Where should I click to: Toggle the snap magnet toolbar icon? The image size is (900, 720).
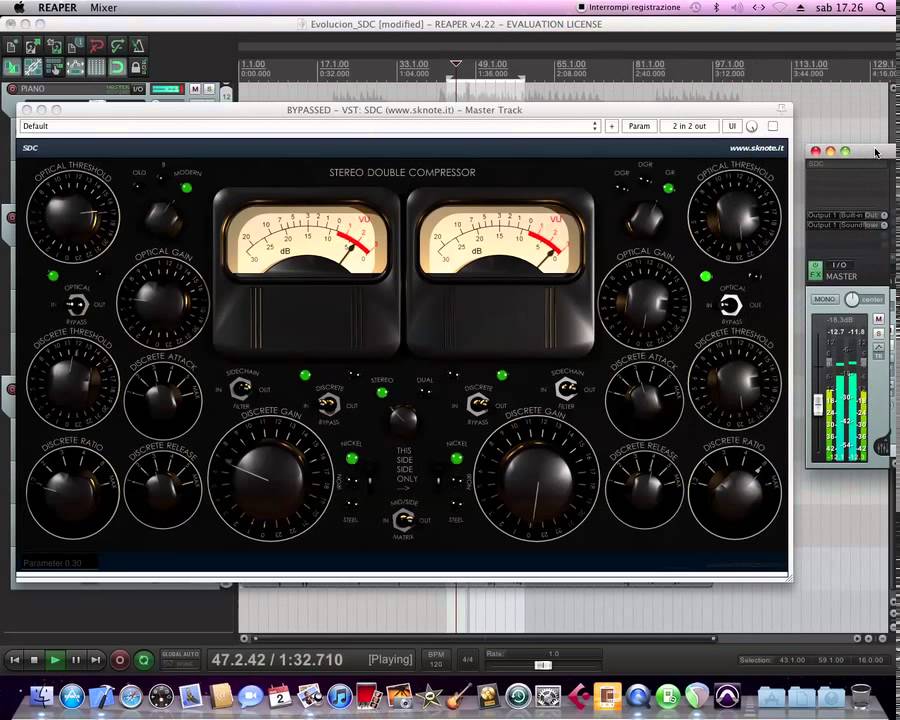[x=117, y=67]
